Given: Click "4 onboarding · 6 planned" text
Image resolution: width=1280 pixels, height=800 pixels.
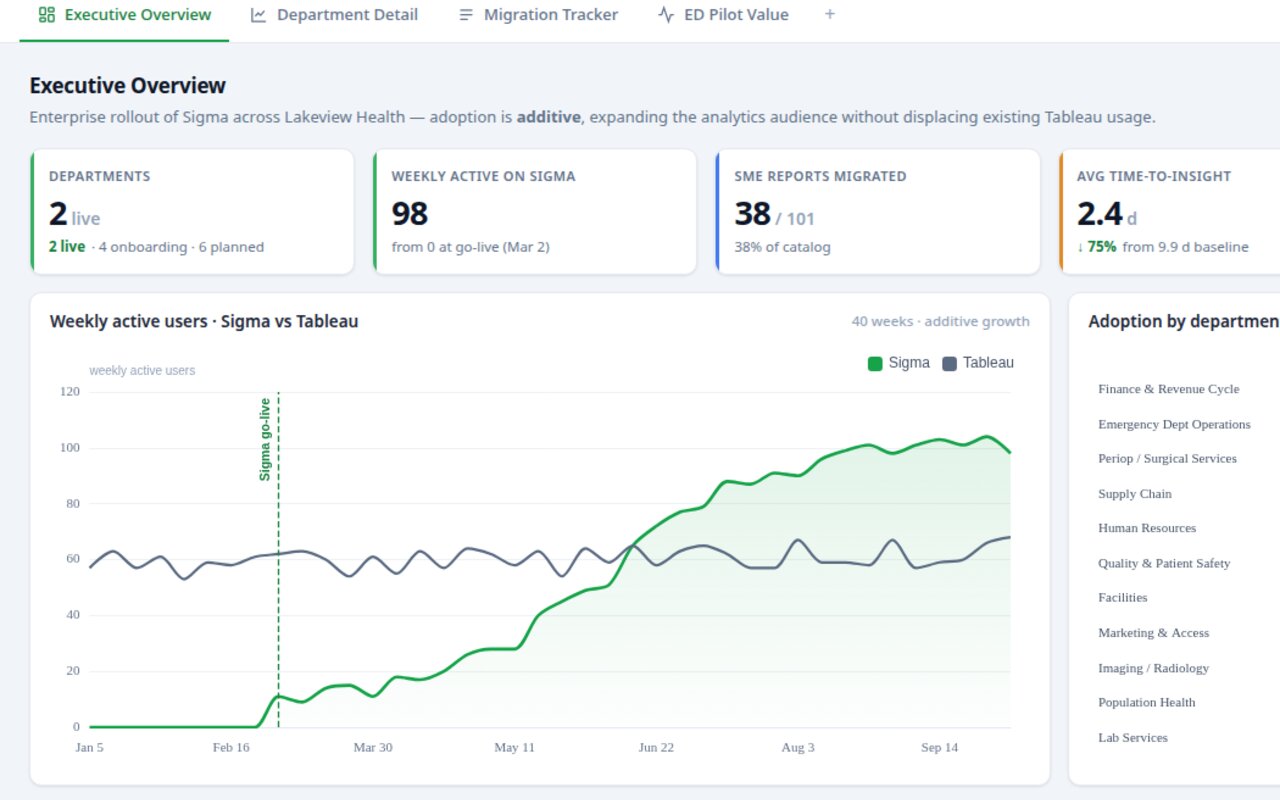Looking at the screenshot, I should 181,247.
